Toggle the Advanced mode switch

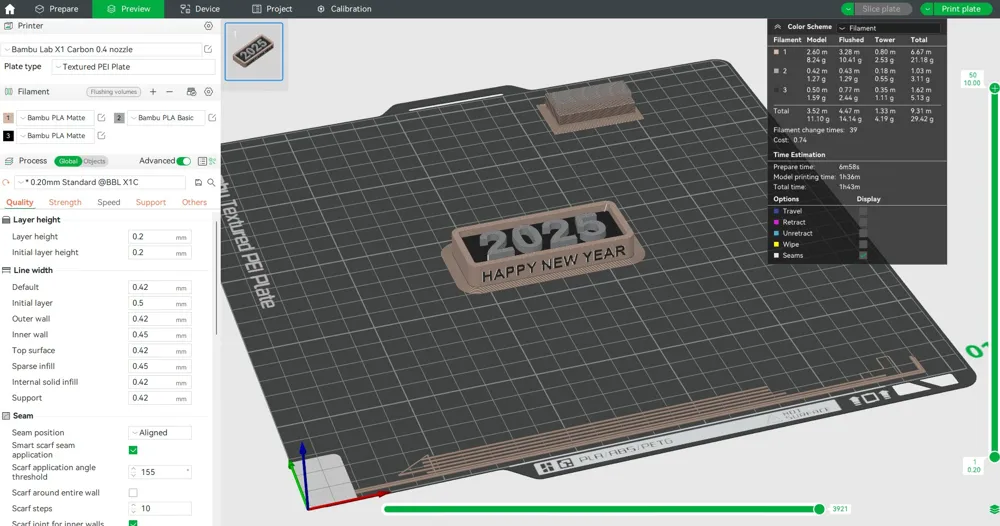click(184, 161)
